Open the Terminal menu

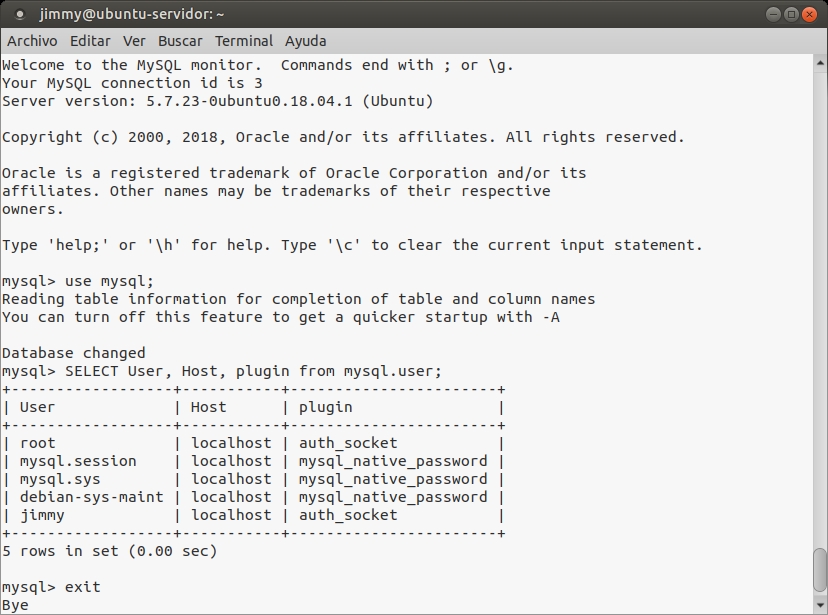click(x=244, y=41)
